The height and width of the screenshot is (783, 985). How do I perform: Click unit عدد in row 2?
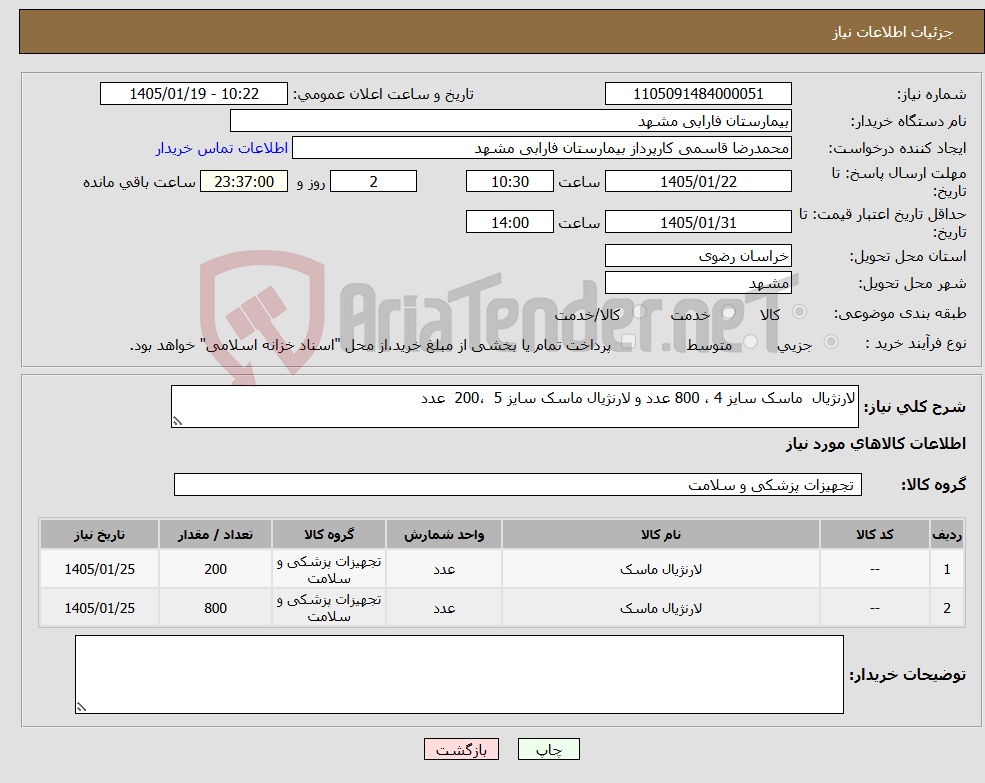pos(444,608)
